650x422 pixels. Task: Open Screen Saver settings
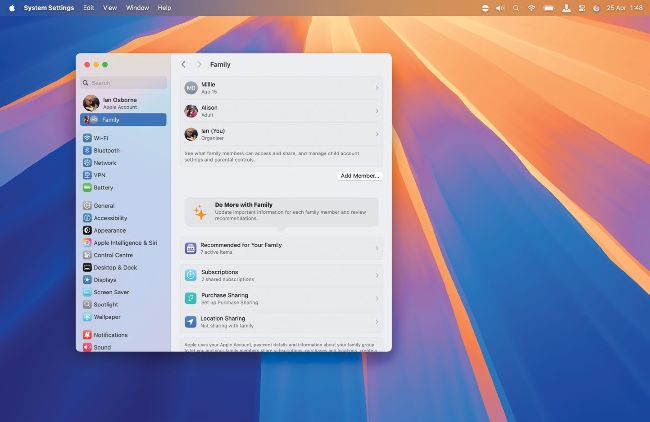(111, 292)
